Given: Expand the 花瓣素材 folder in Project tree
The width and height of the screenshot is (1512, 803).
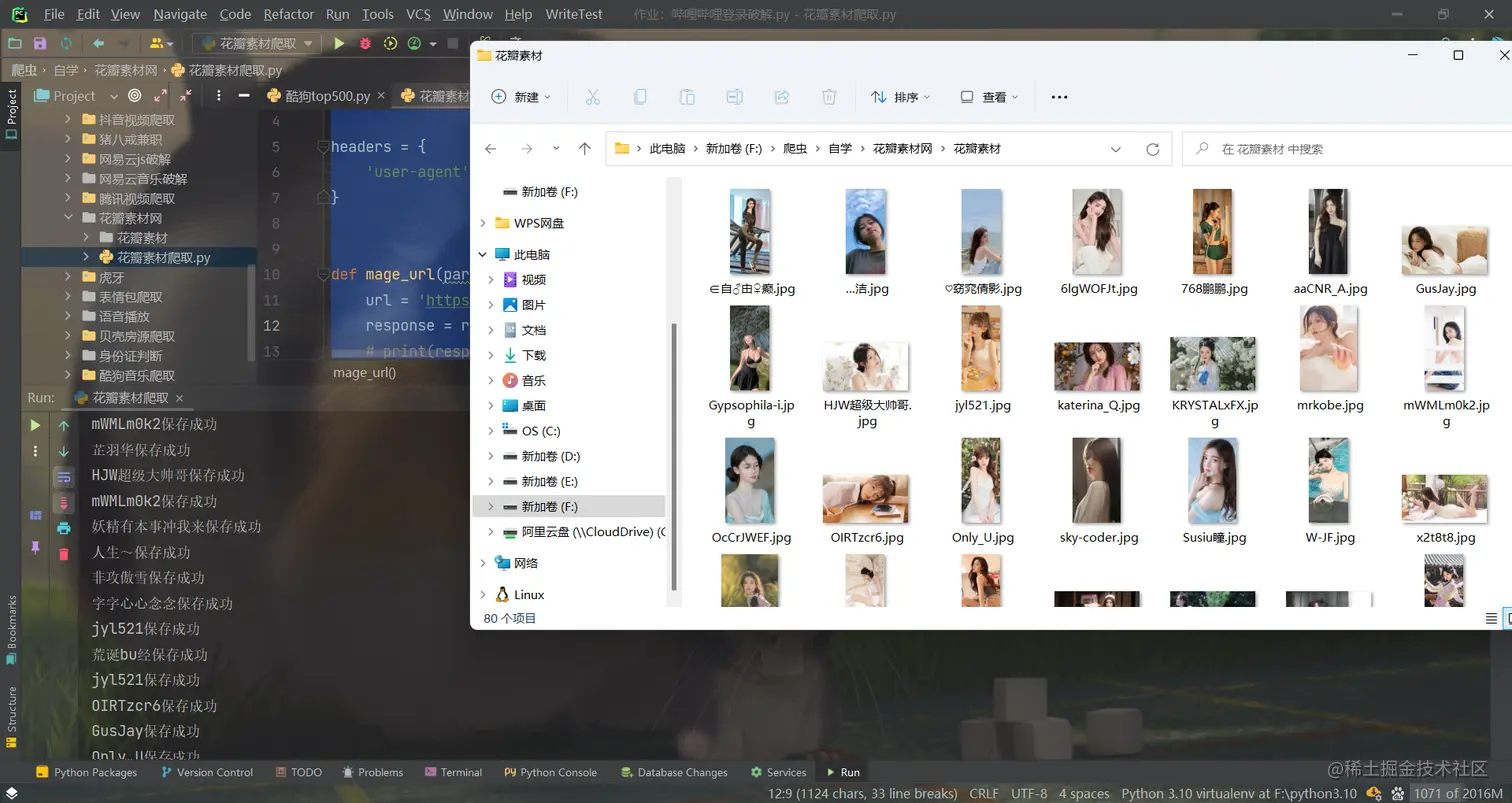Looking at the screenshot, I should [x=86, y=238].
